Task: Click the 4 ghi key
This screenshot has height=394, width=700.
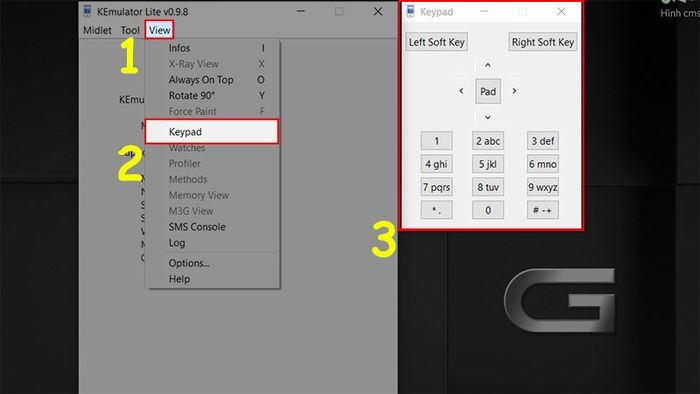Action: pos(437,164)
